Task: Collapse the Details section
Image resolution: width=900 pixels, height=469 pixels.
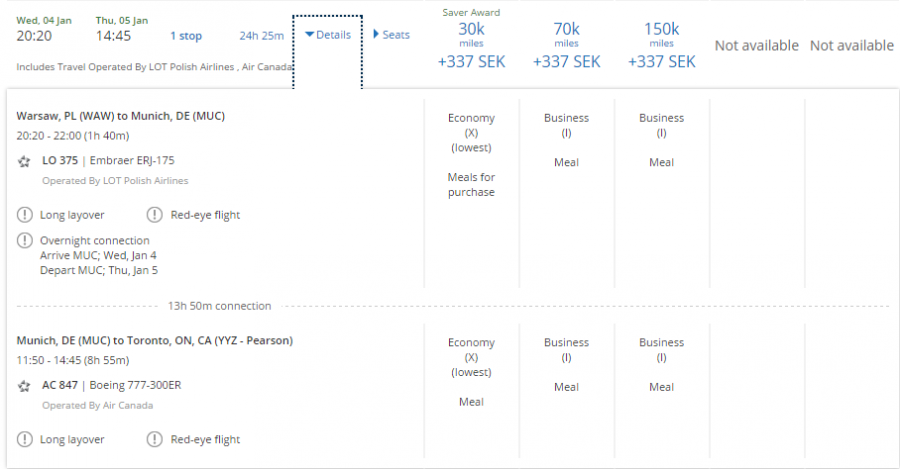Action: (x=328, y=35)
